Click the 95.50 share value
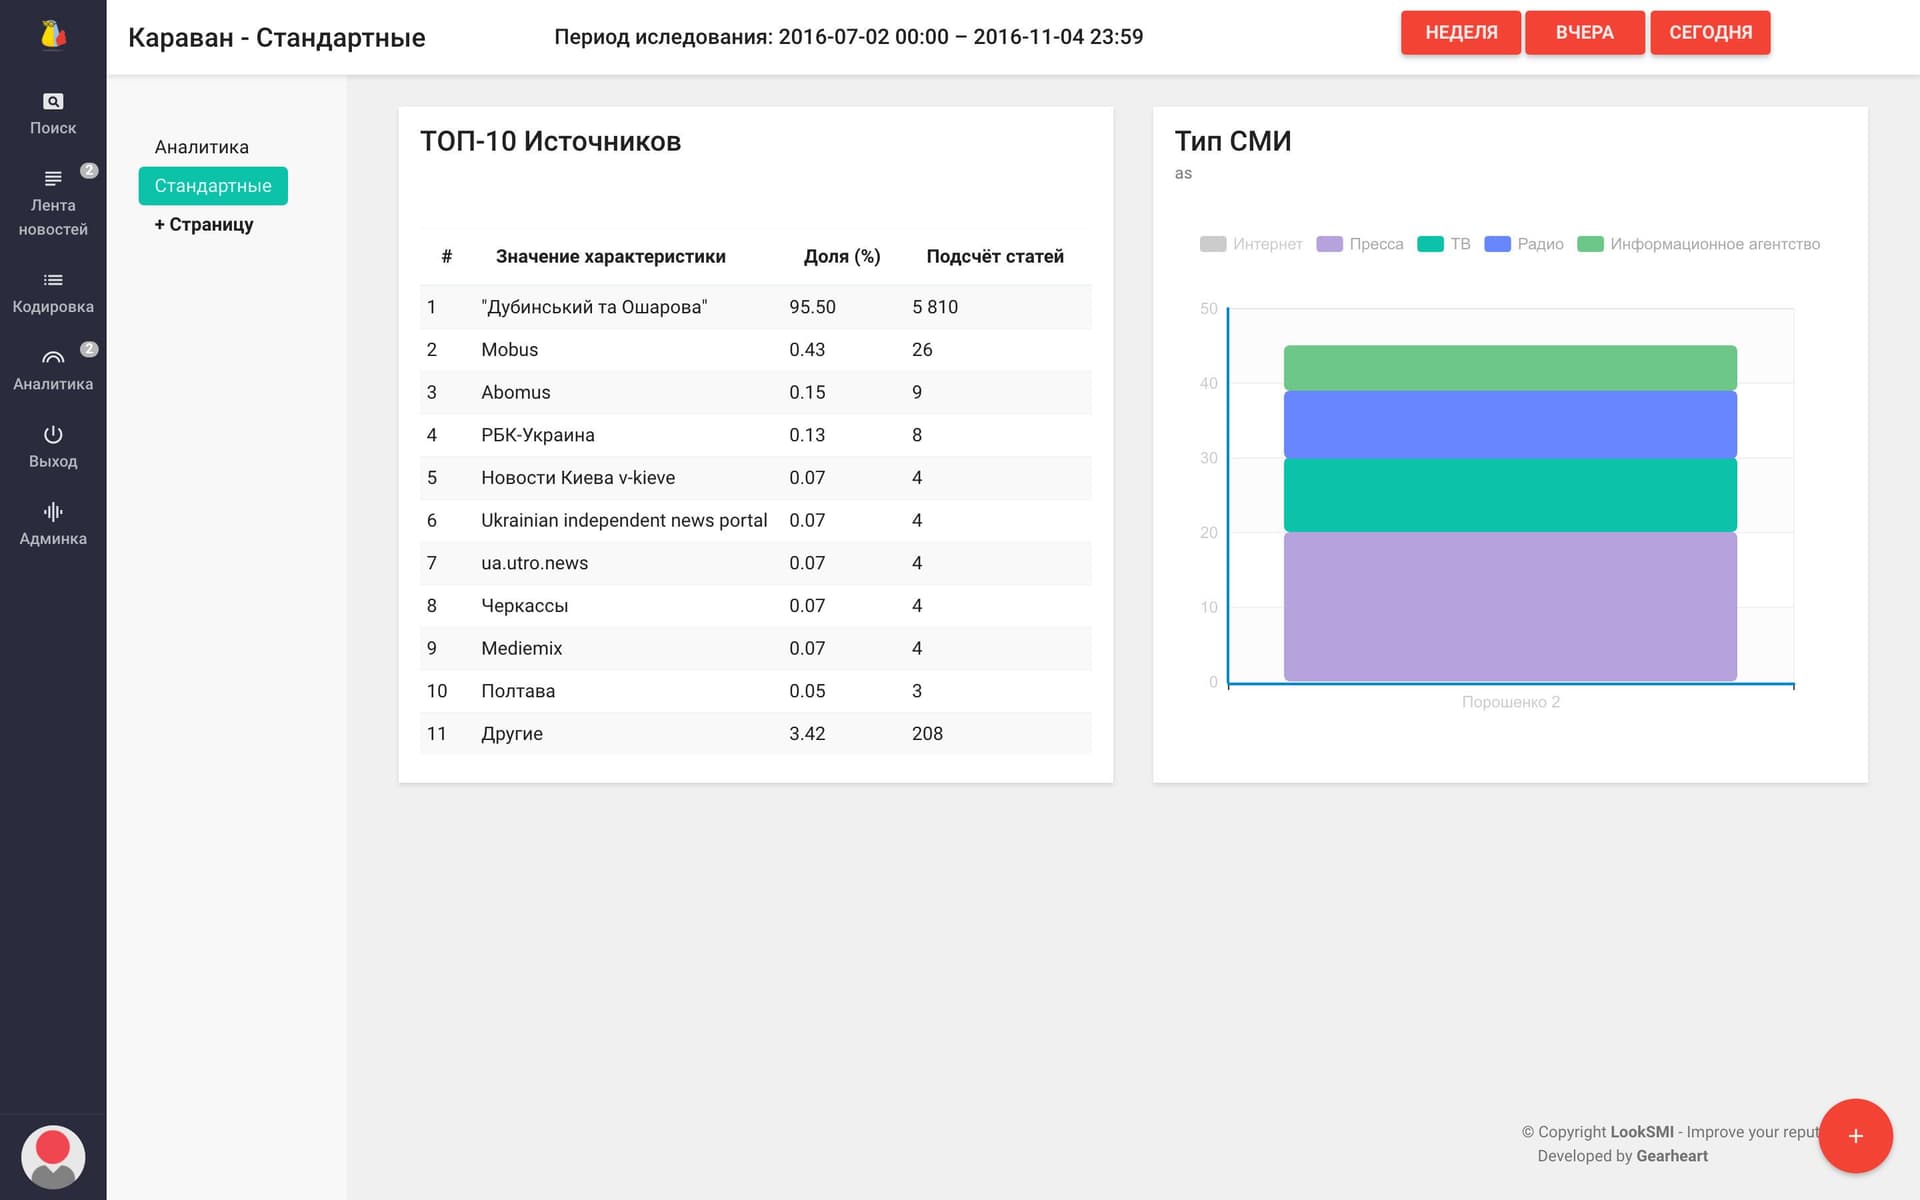The height and width of the screenshot is (1200, 1920). (x=812, y=307)
